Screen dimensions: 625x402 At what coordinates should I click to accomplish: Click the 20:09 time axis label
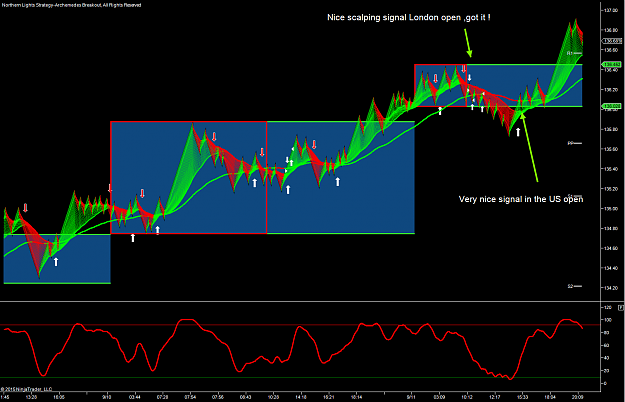pyautogui.click(x=578, y=397)
